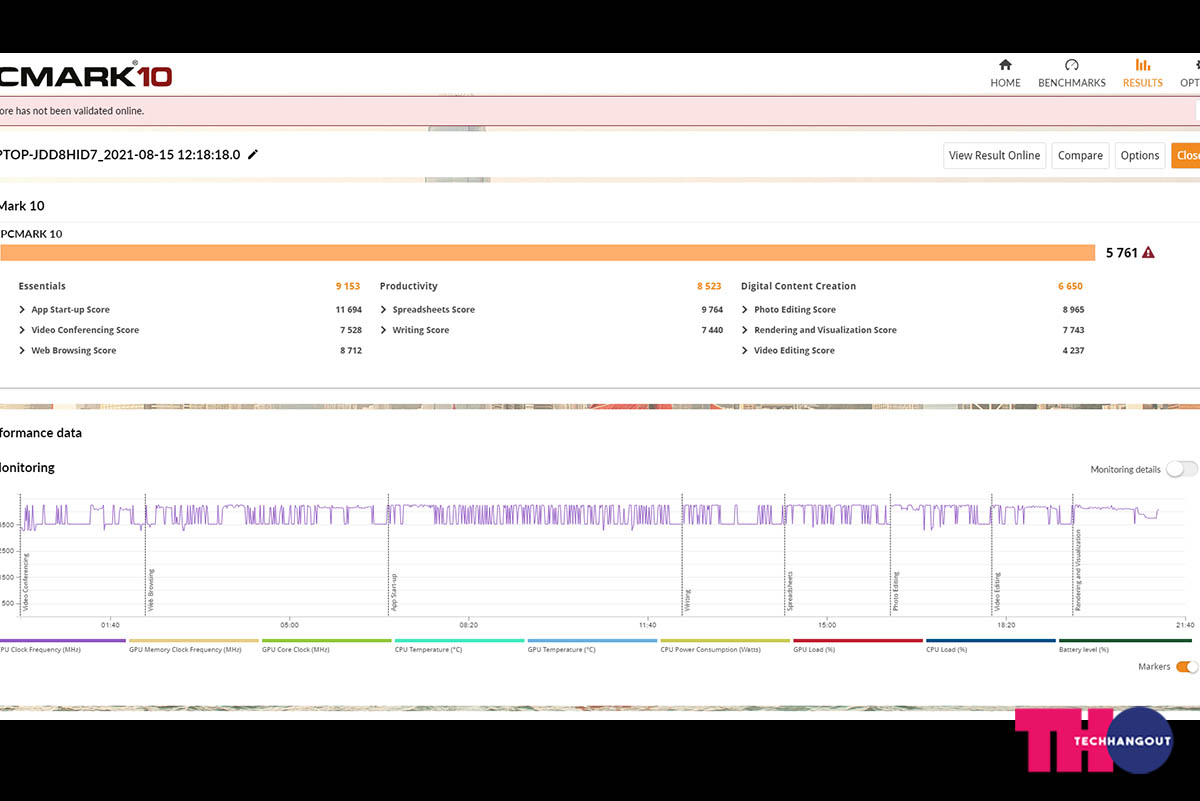Viewport: 1200px width, 801px height.
Task: Click Rendering and Visualization chart marker
Action: click(1078, 570)
